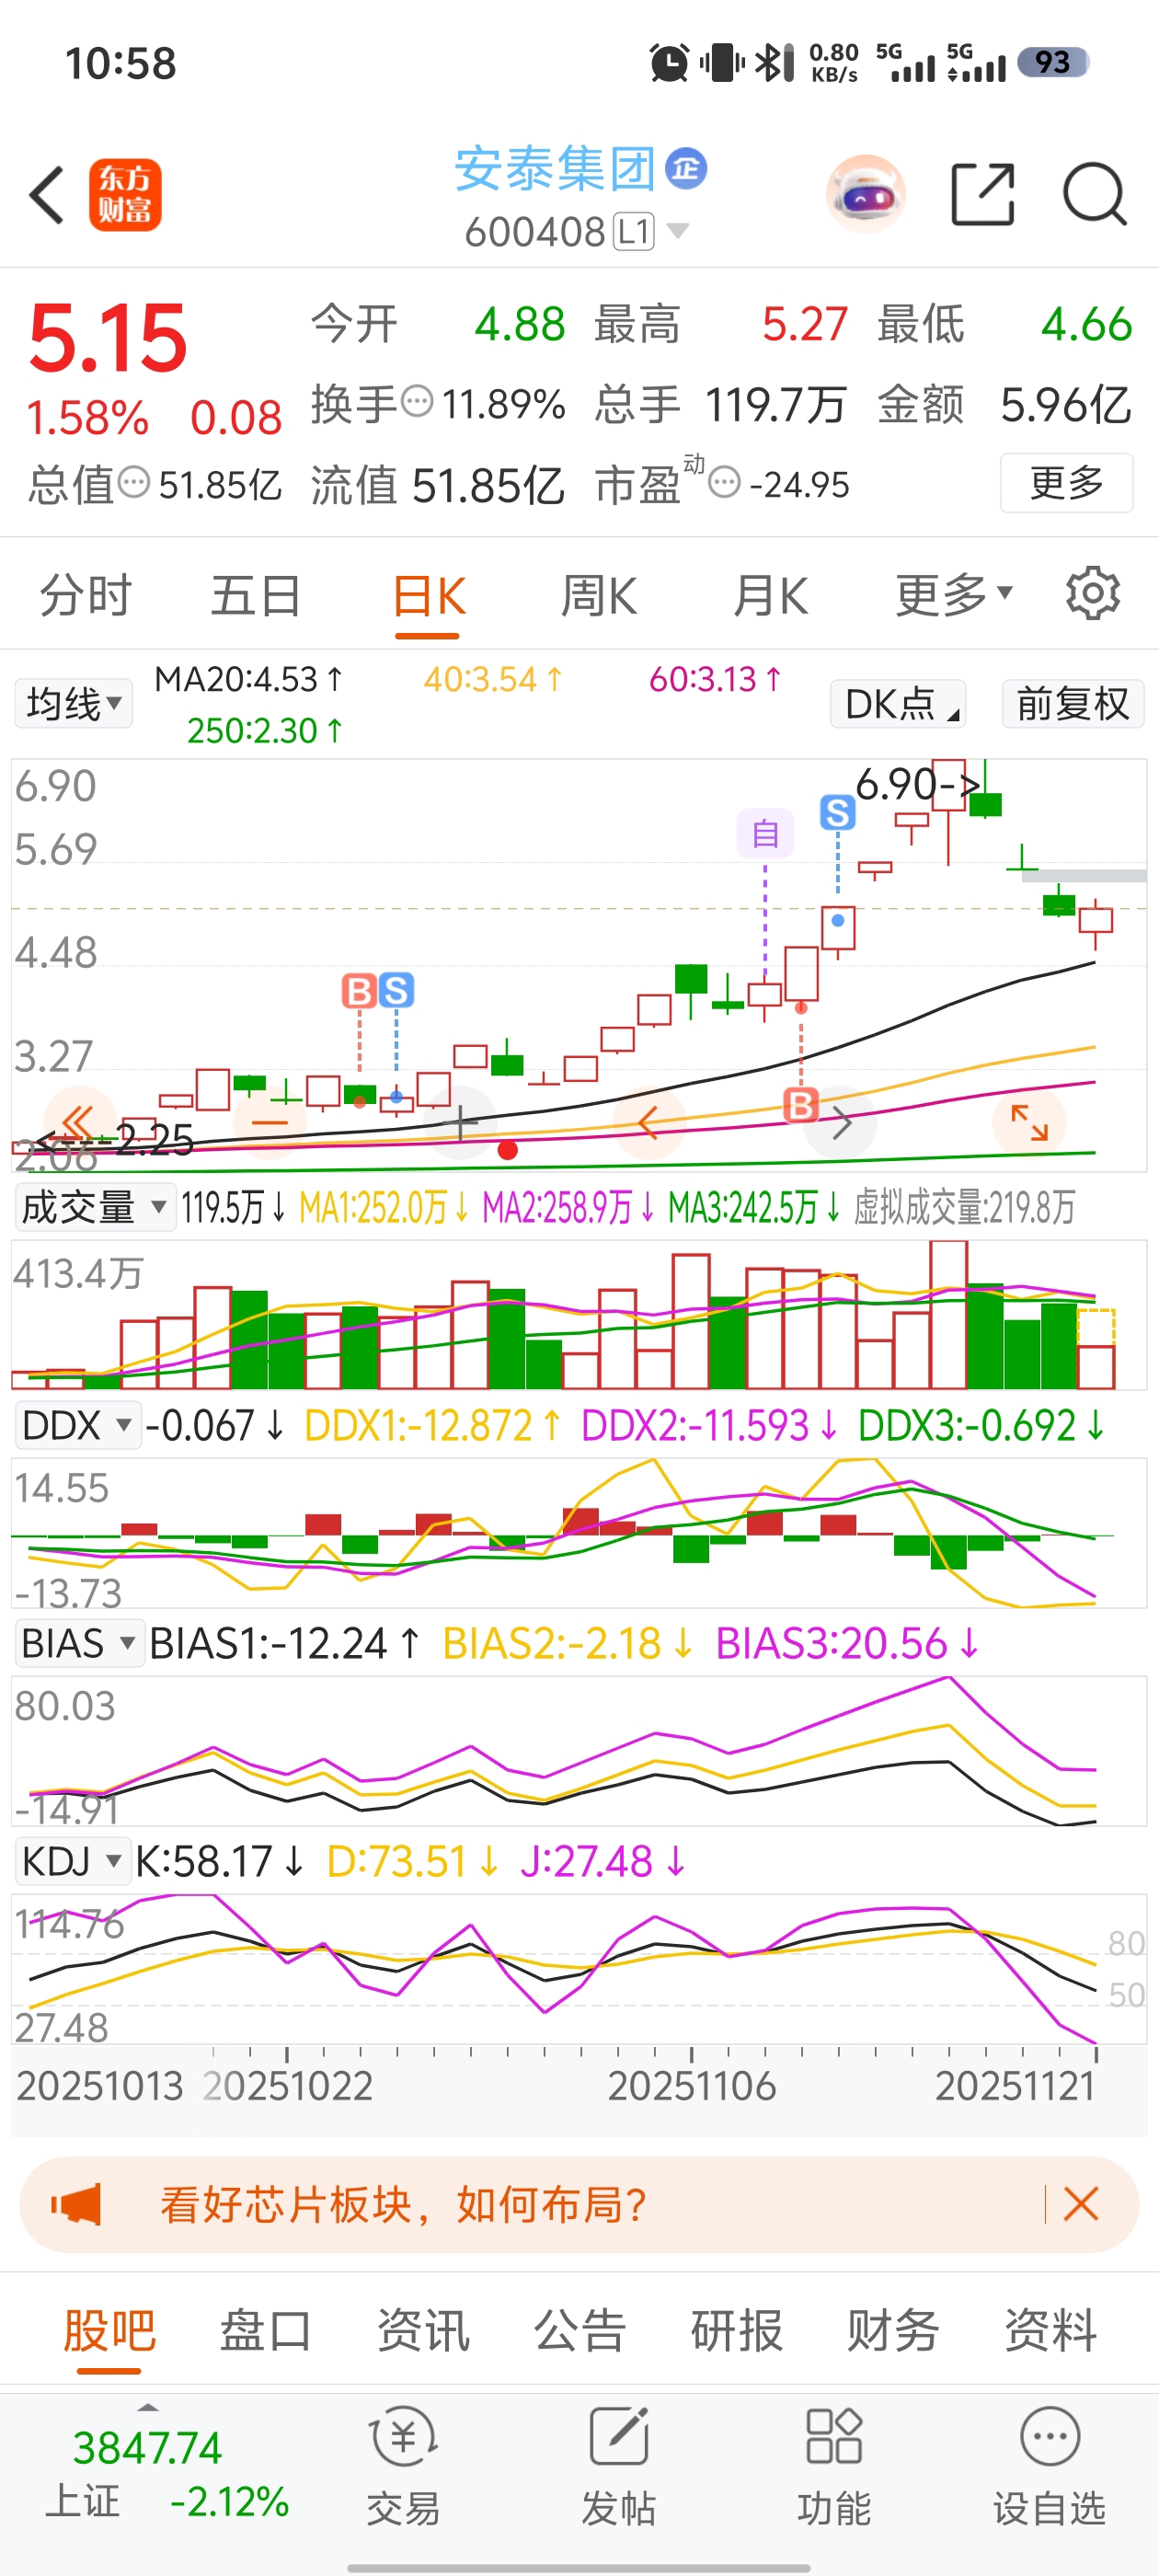This screenshot has width=1159, height=2576.
Task: Open the AI robot assistant icon
Action: [x=866, y=194]
